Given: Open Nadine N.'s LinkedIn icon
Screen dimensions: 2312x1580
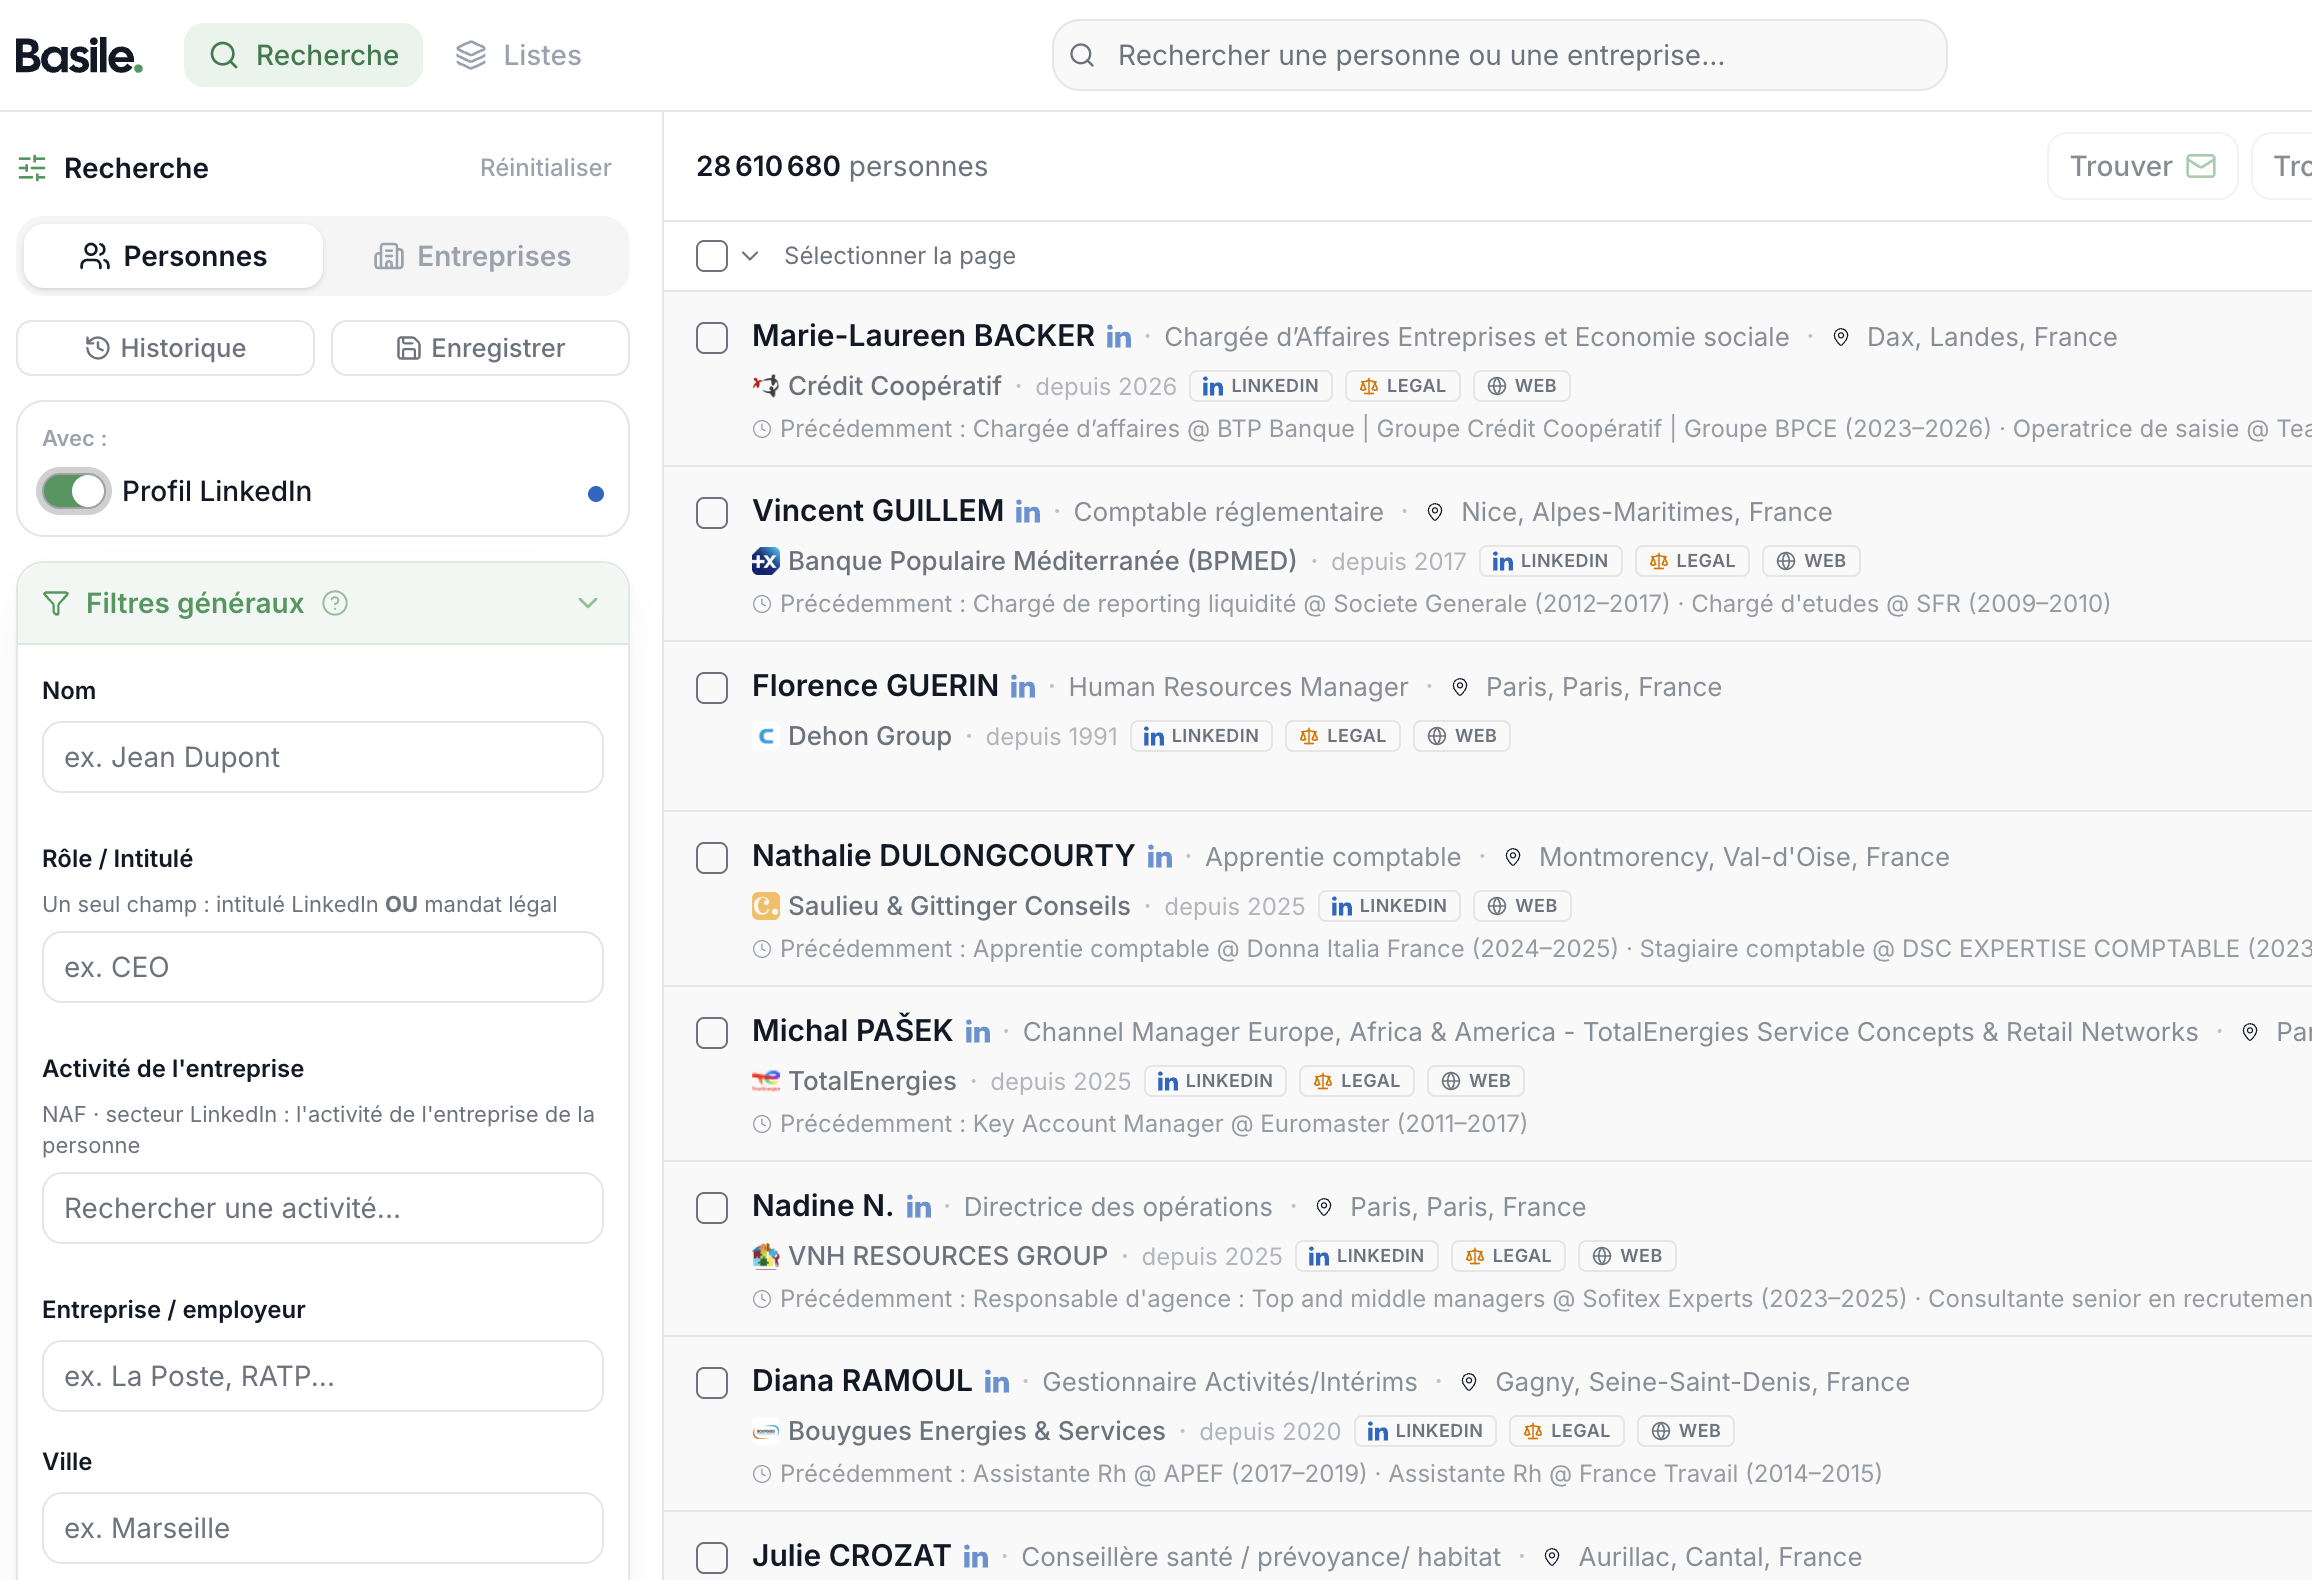Looking at the screenshot, I should pos(919,1208).
